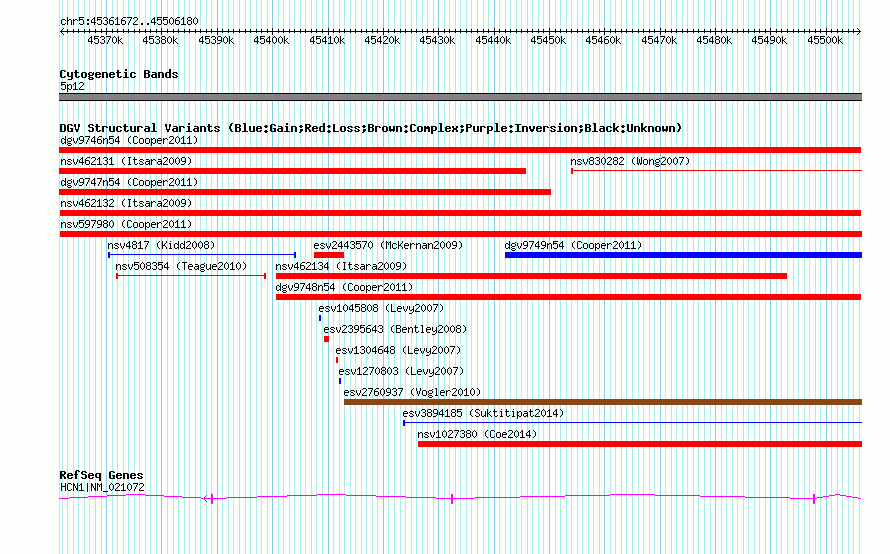This screenshot has height=554, width=890.
Task: Open the nsv462134 (Itsara2009) label
Action: coord(341,266)
